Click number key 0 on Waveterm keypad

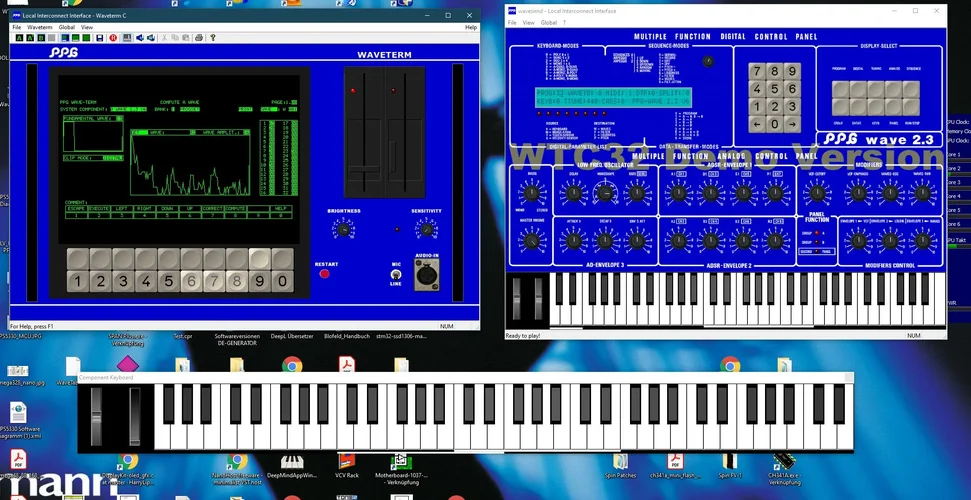pos(282,281)
